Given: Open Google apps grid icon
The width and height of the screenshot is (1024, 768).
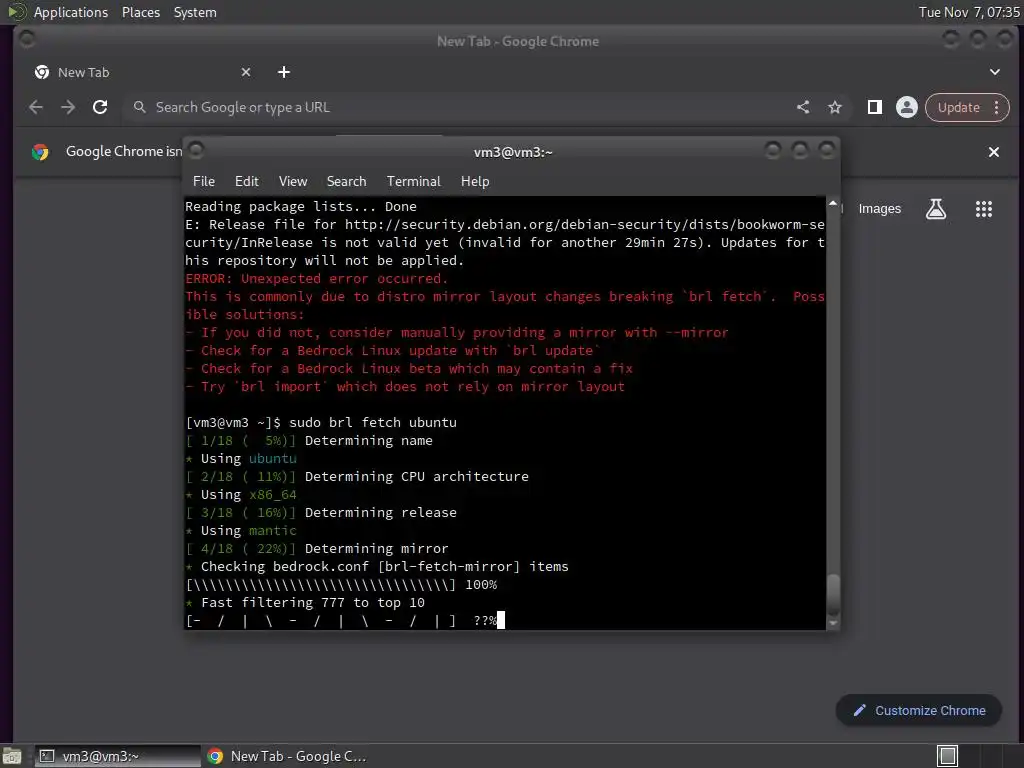Looking at the screenshot, I should tap(984, 209).
